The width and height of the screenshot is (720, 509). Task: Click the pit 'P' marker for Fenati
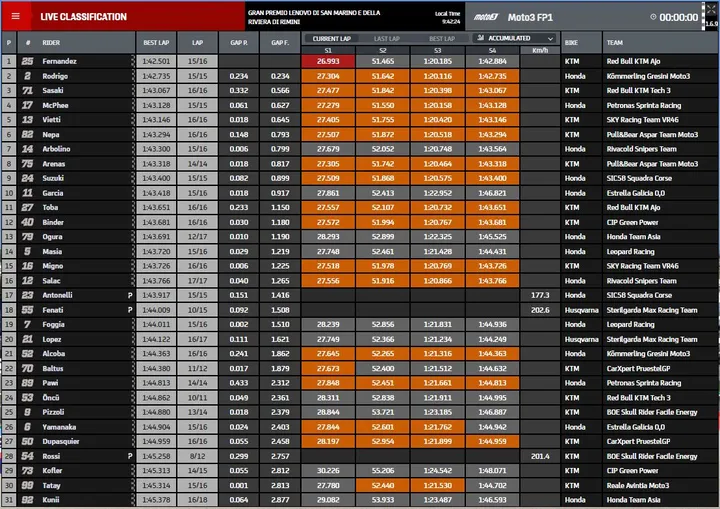coord(130,310)
